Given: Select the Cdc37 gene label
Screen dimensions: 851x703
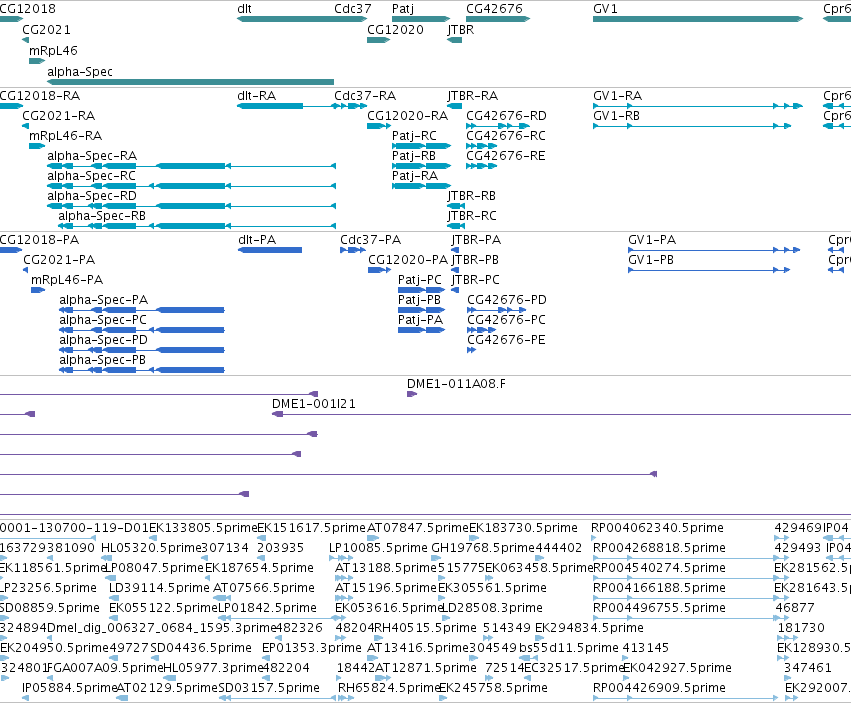Looking at the screenshot, I should [x=353, y=9].
